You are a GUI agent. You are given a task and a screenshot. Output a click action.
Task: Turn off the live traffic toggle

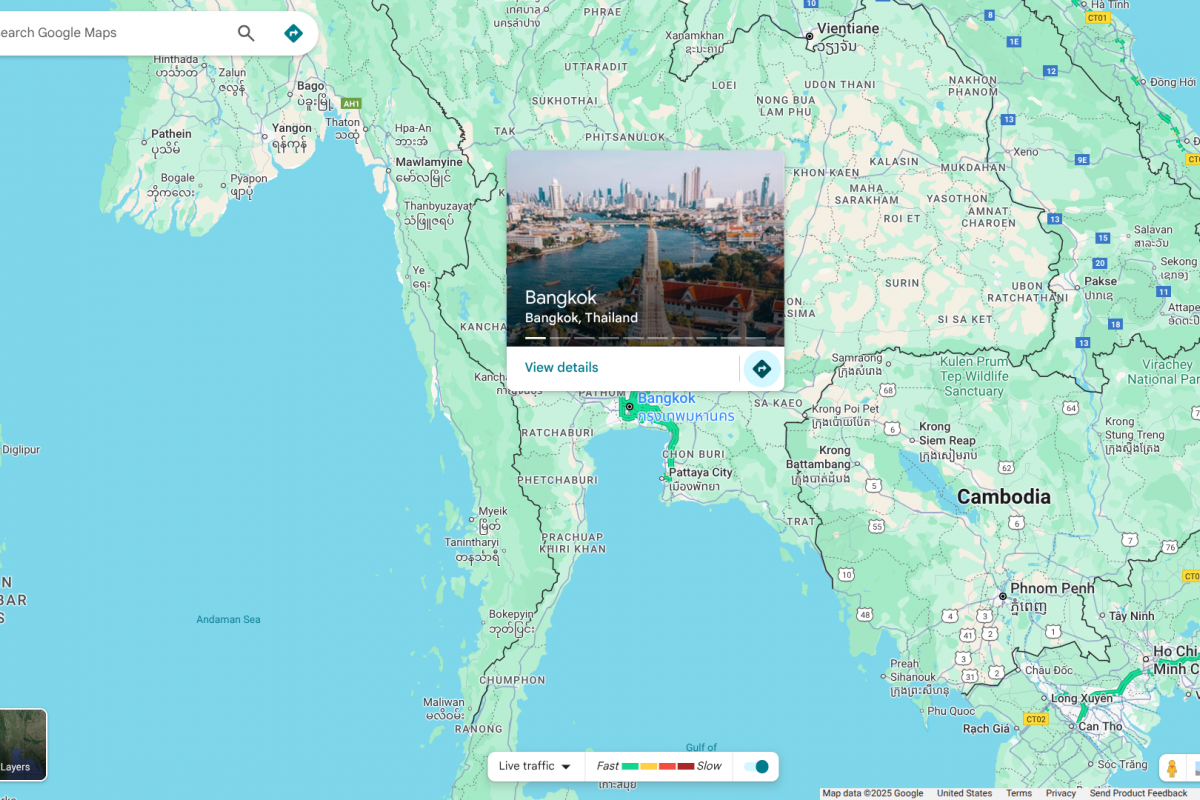point(757,767)
